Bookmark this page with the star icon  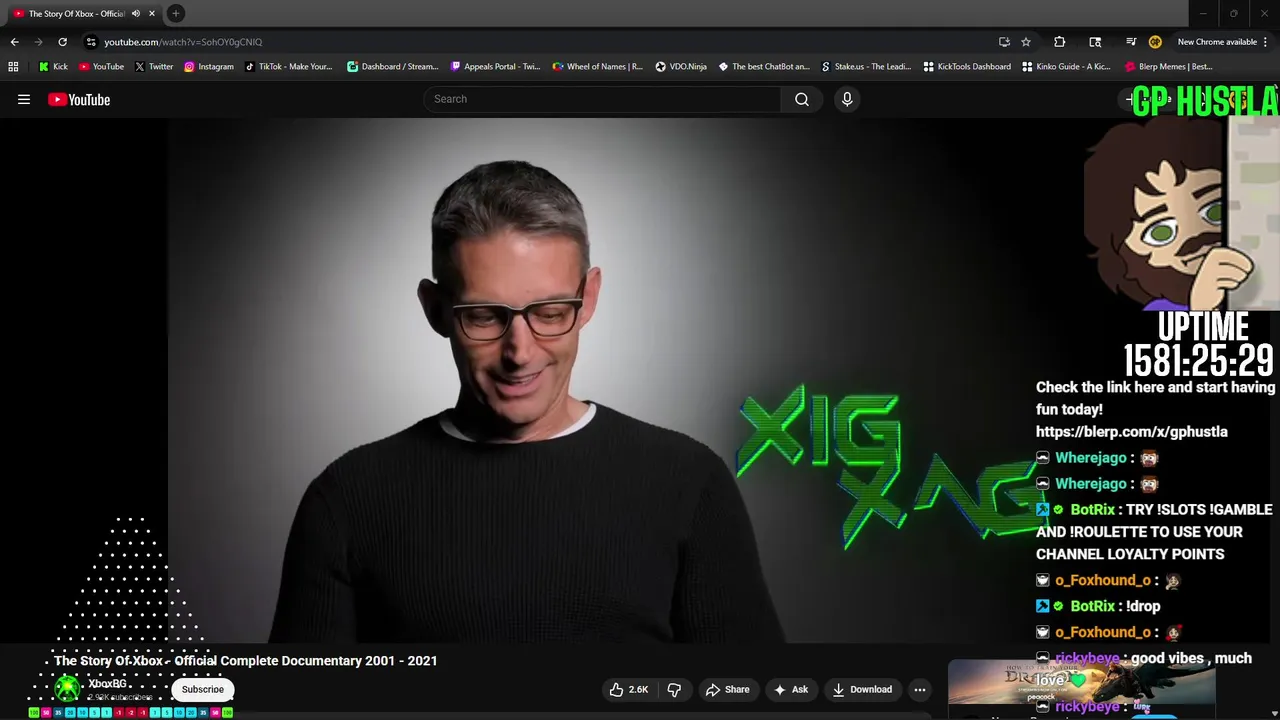(x=1026, y=42)
